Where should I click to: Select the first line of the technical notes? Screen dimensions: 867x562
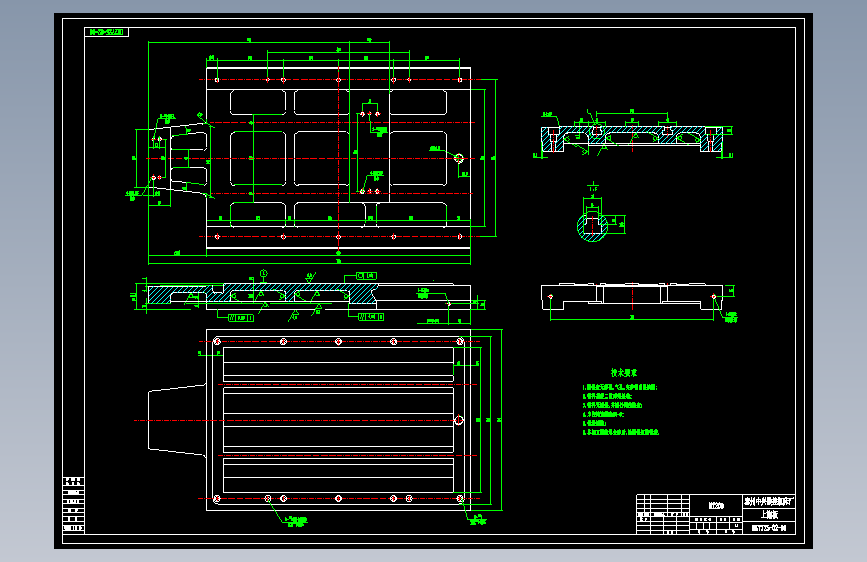click(x=619, y=387)
